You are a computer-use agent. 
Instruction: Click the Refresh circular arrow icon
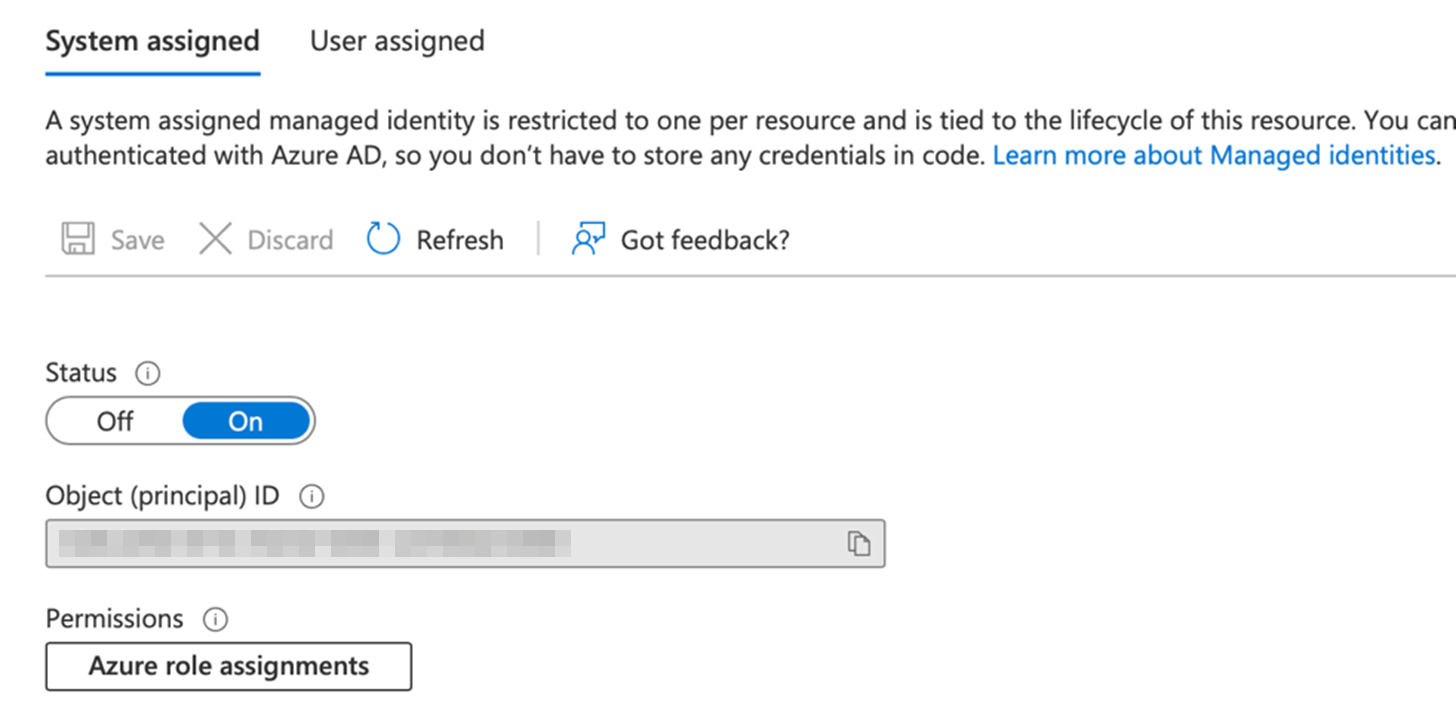[x=383, y=240]
